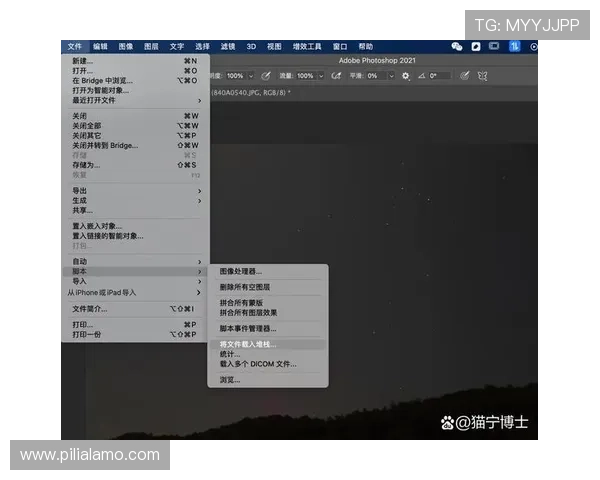Choose 存储为... from File menu
Image resolution: width=600 pixels, height=480 pixels.
tap(135, 165)
